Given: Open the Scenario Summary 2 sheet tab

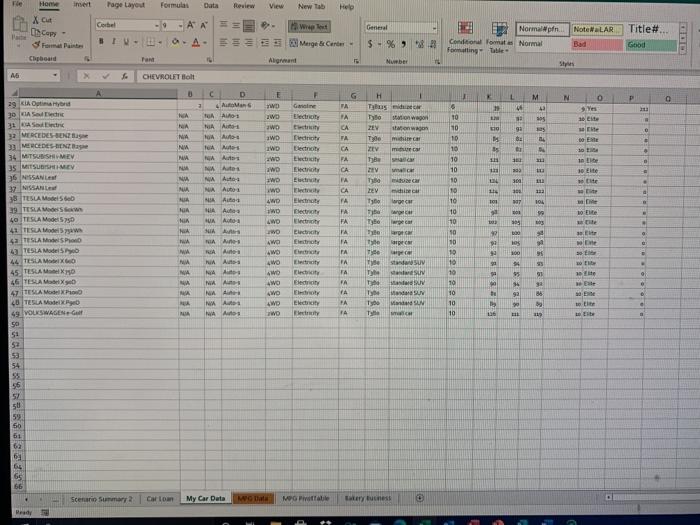Looking at the screenshot, I should pyautogui.click(x=101, y=499).
